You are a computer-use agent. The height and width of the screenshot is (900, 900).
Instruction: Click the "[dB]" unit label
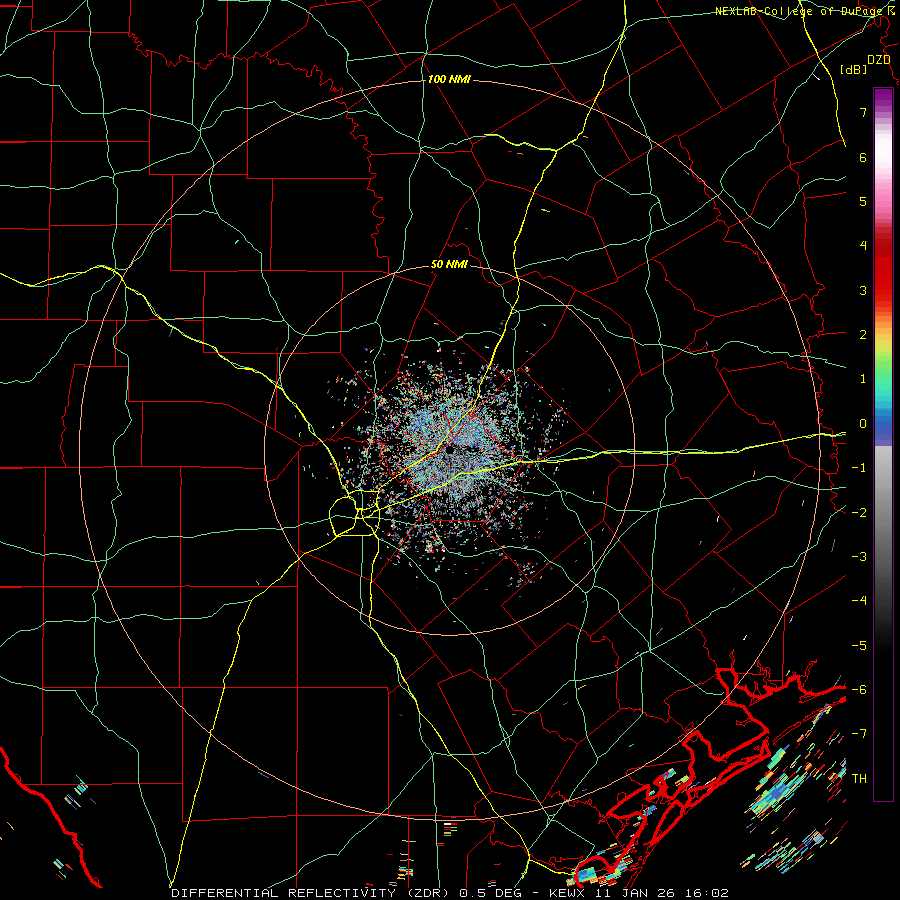[854, 69]
